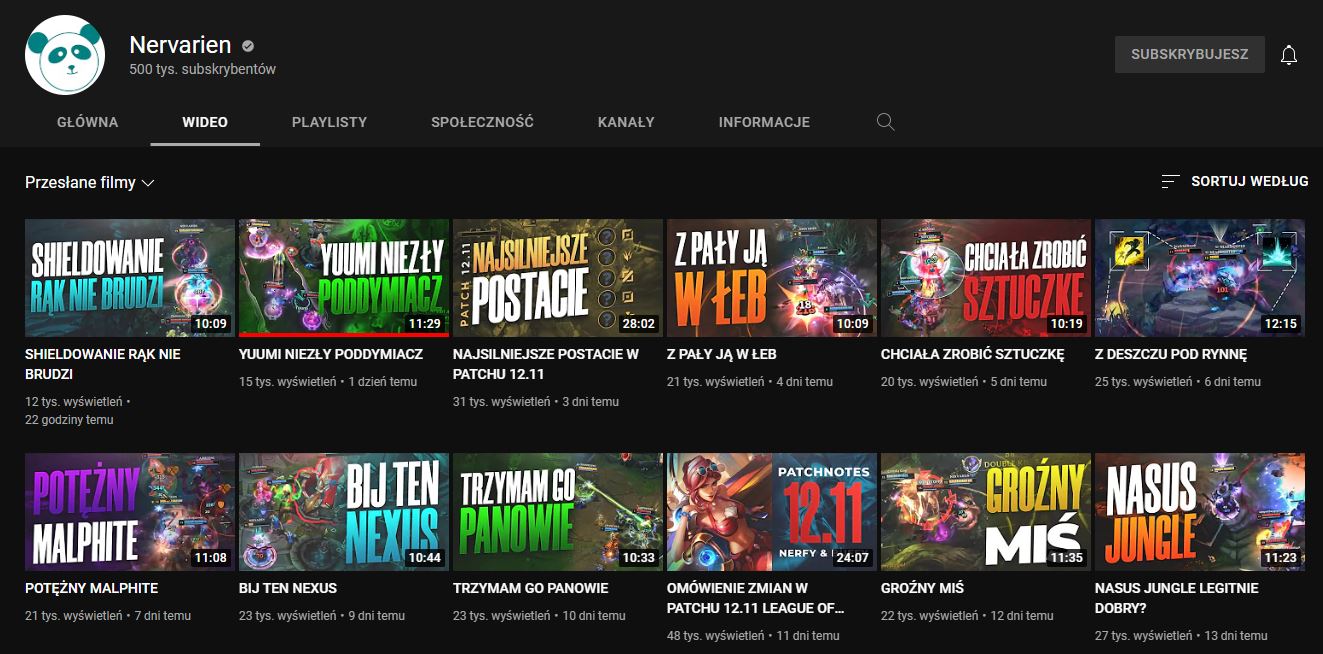This screenshot has height=654, width=1323.
Task: Click title link Z PAŁY JĄ W ŁEB
Action: (722, 354)
